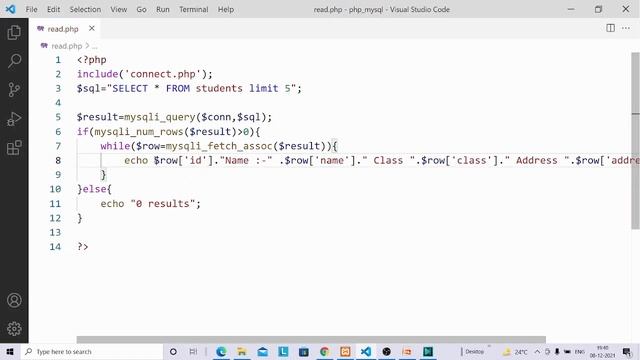Image resolution: width=640 pixels, height=360 pixels.
Task: Click the closing ?> PHP tag
Action: (x=82, y=247)
